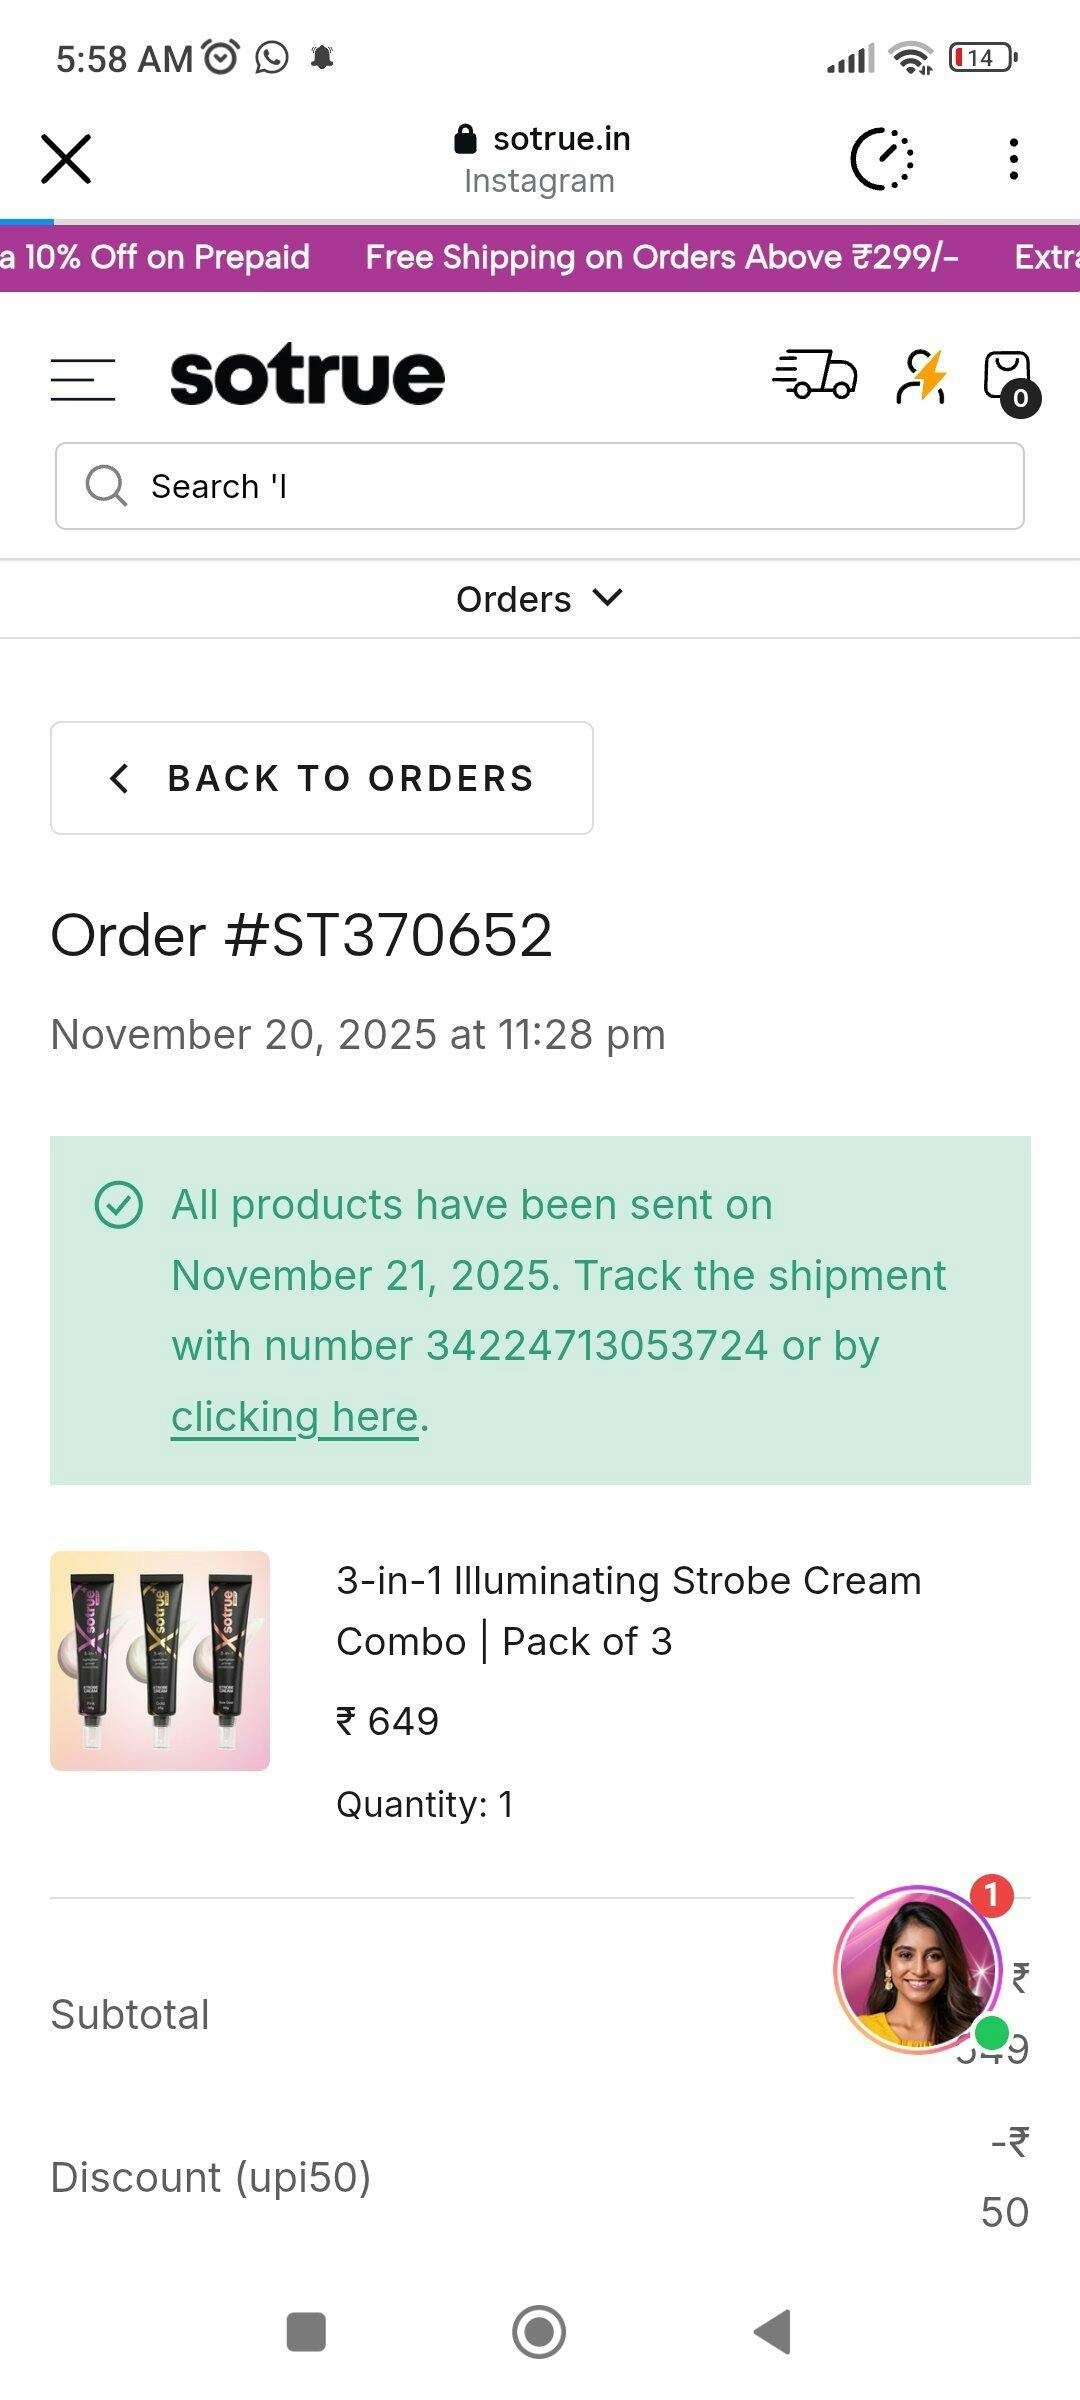
Task: Tap the sotrue logo
Action: click(x=307, y=376)
